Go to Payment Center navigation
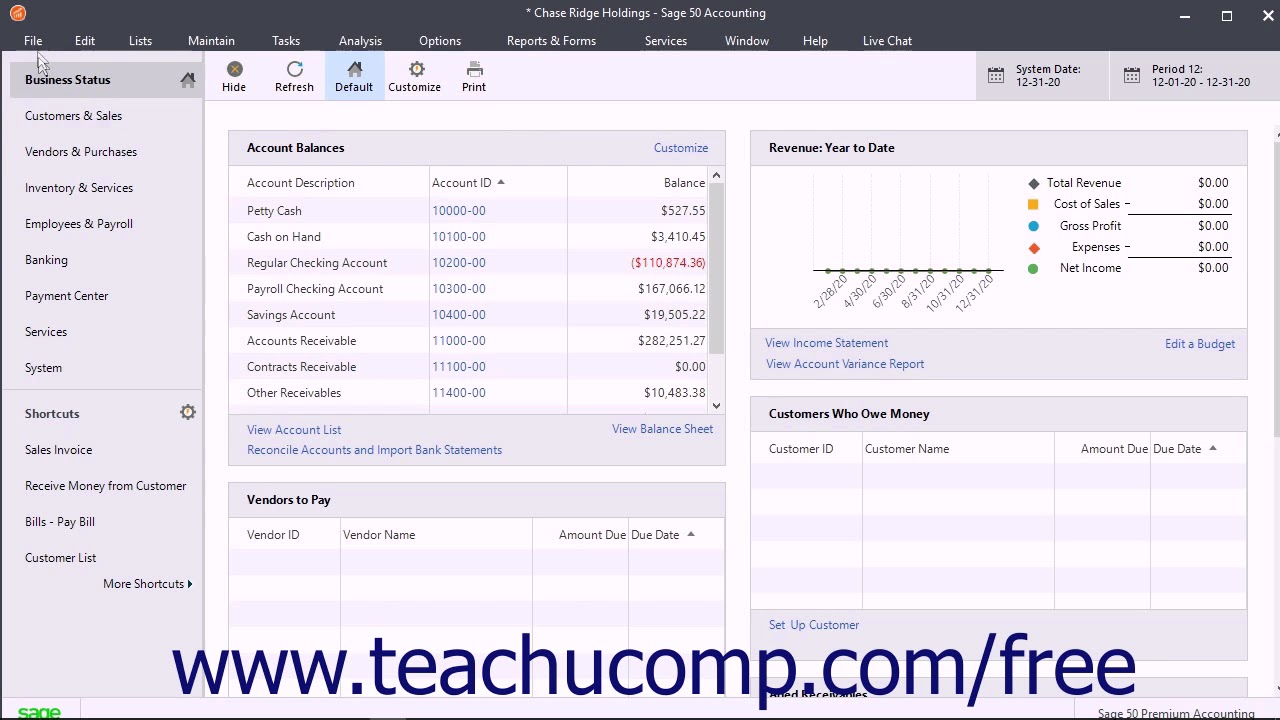The width and height of the screenshot is (1280, 720). click(67, 296)
